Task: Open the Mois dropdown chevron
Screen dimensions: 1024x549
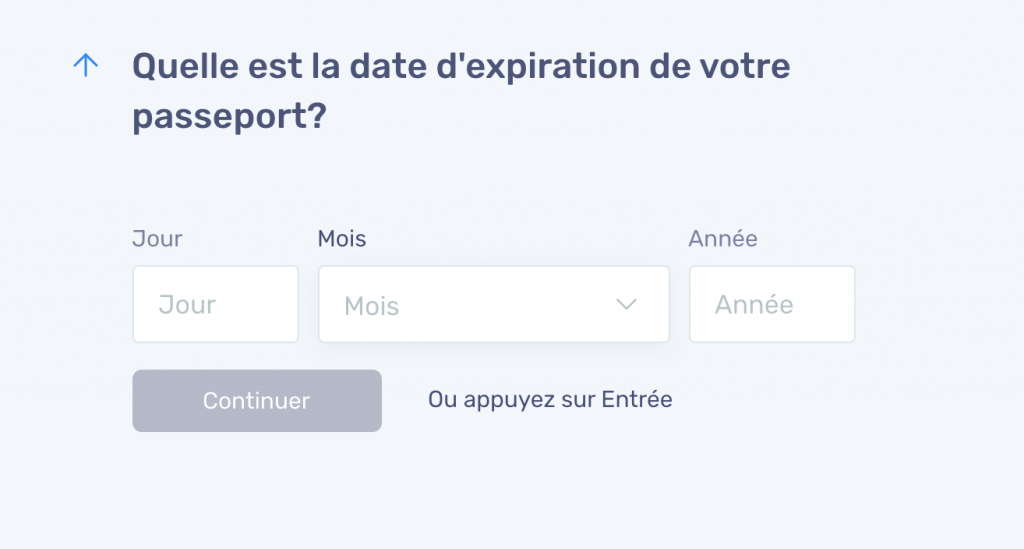Action: [x=626, y=304]
